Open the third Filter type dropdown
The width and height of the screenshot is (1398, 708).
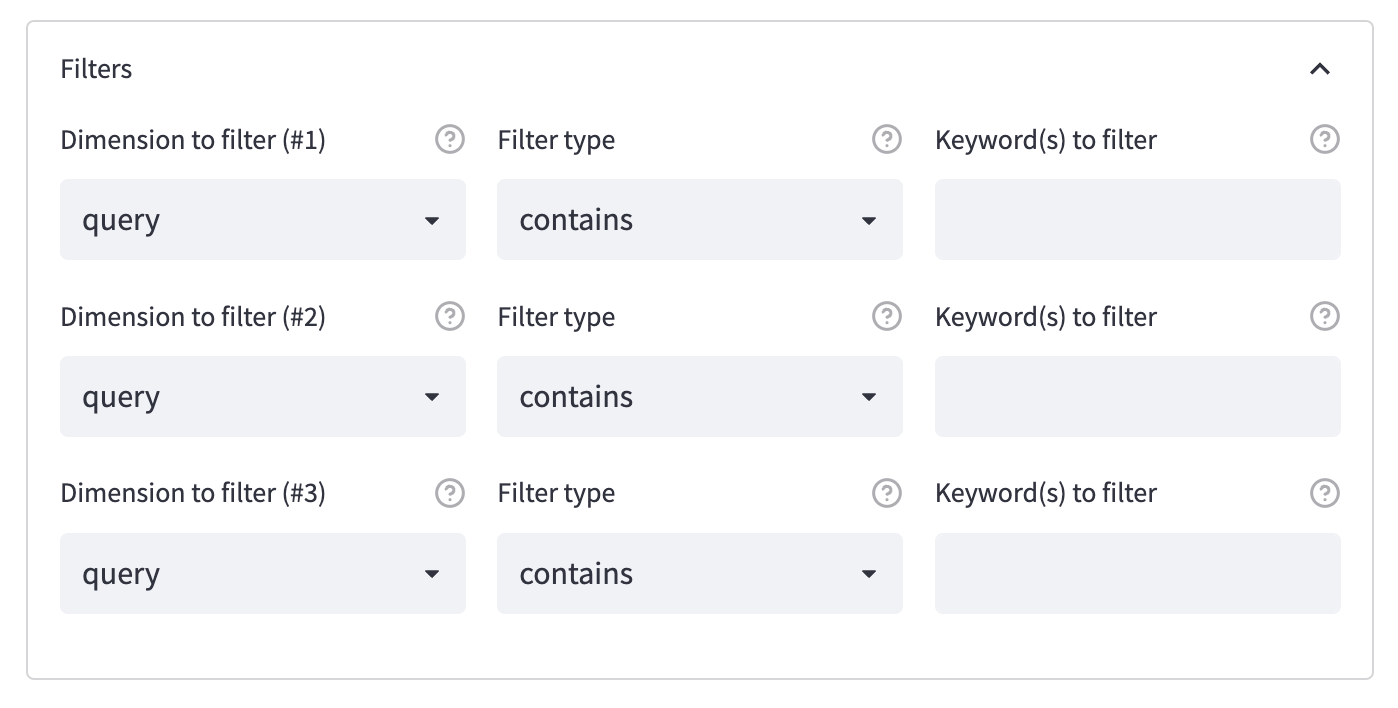pyautogui.click(x=699, y=574)
